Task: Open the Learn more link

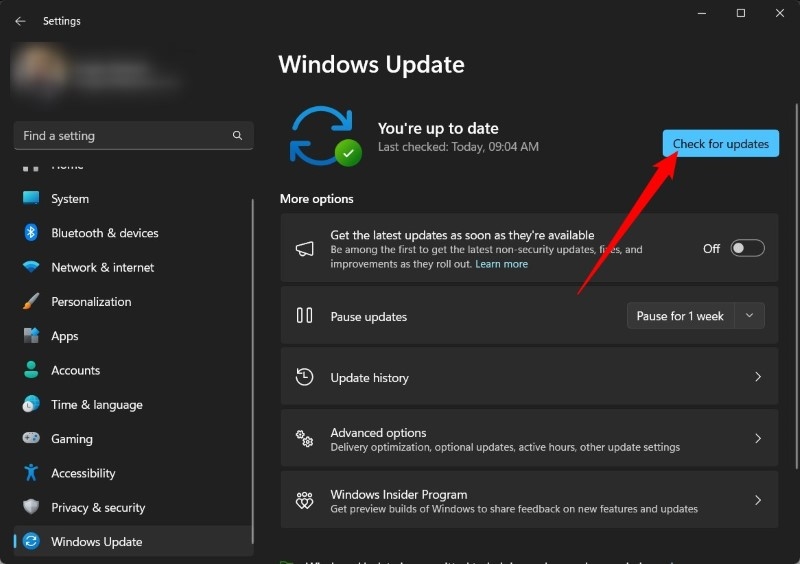Action: 501,264
